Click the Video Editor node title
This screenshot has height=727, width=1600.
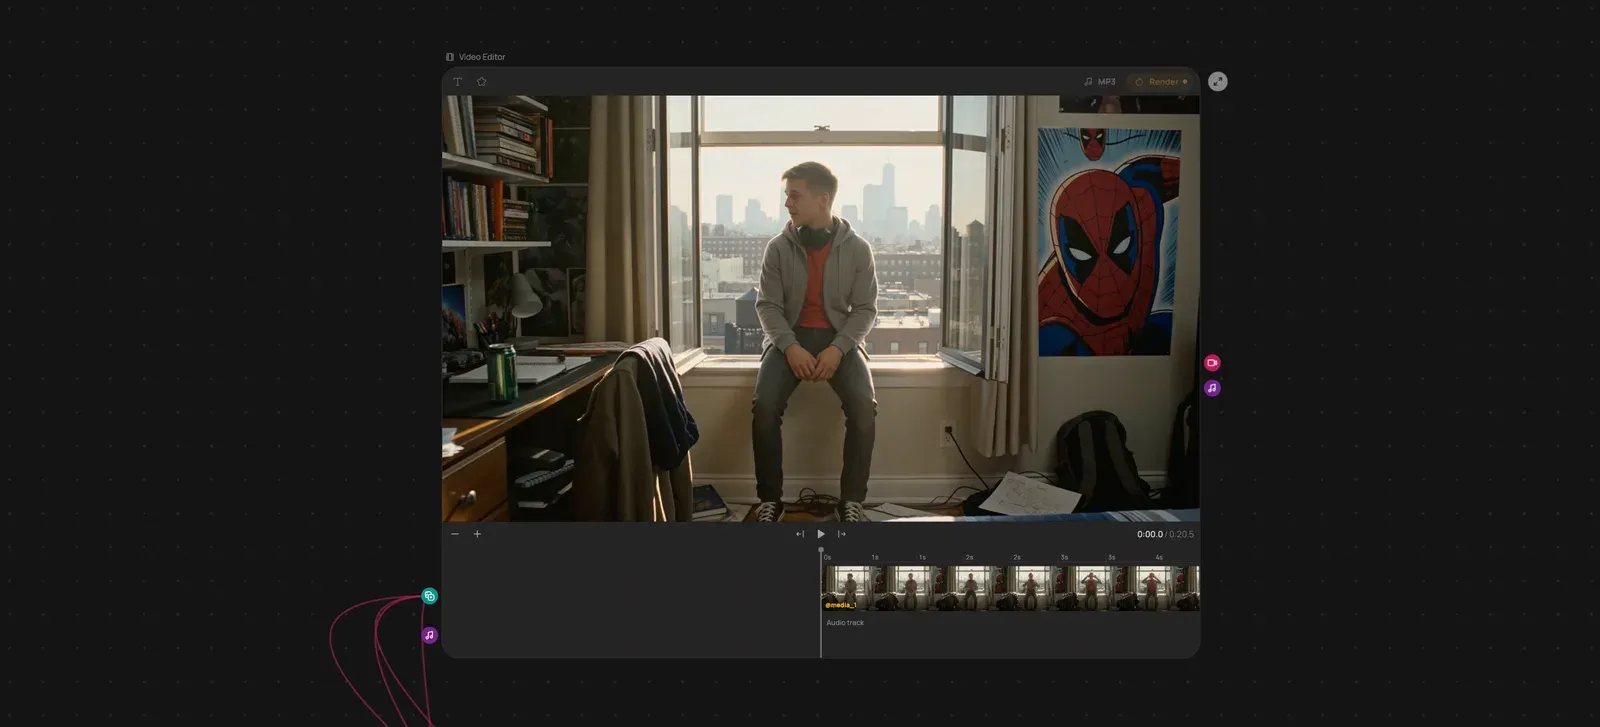(x=482, y=57)
